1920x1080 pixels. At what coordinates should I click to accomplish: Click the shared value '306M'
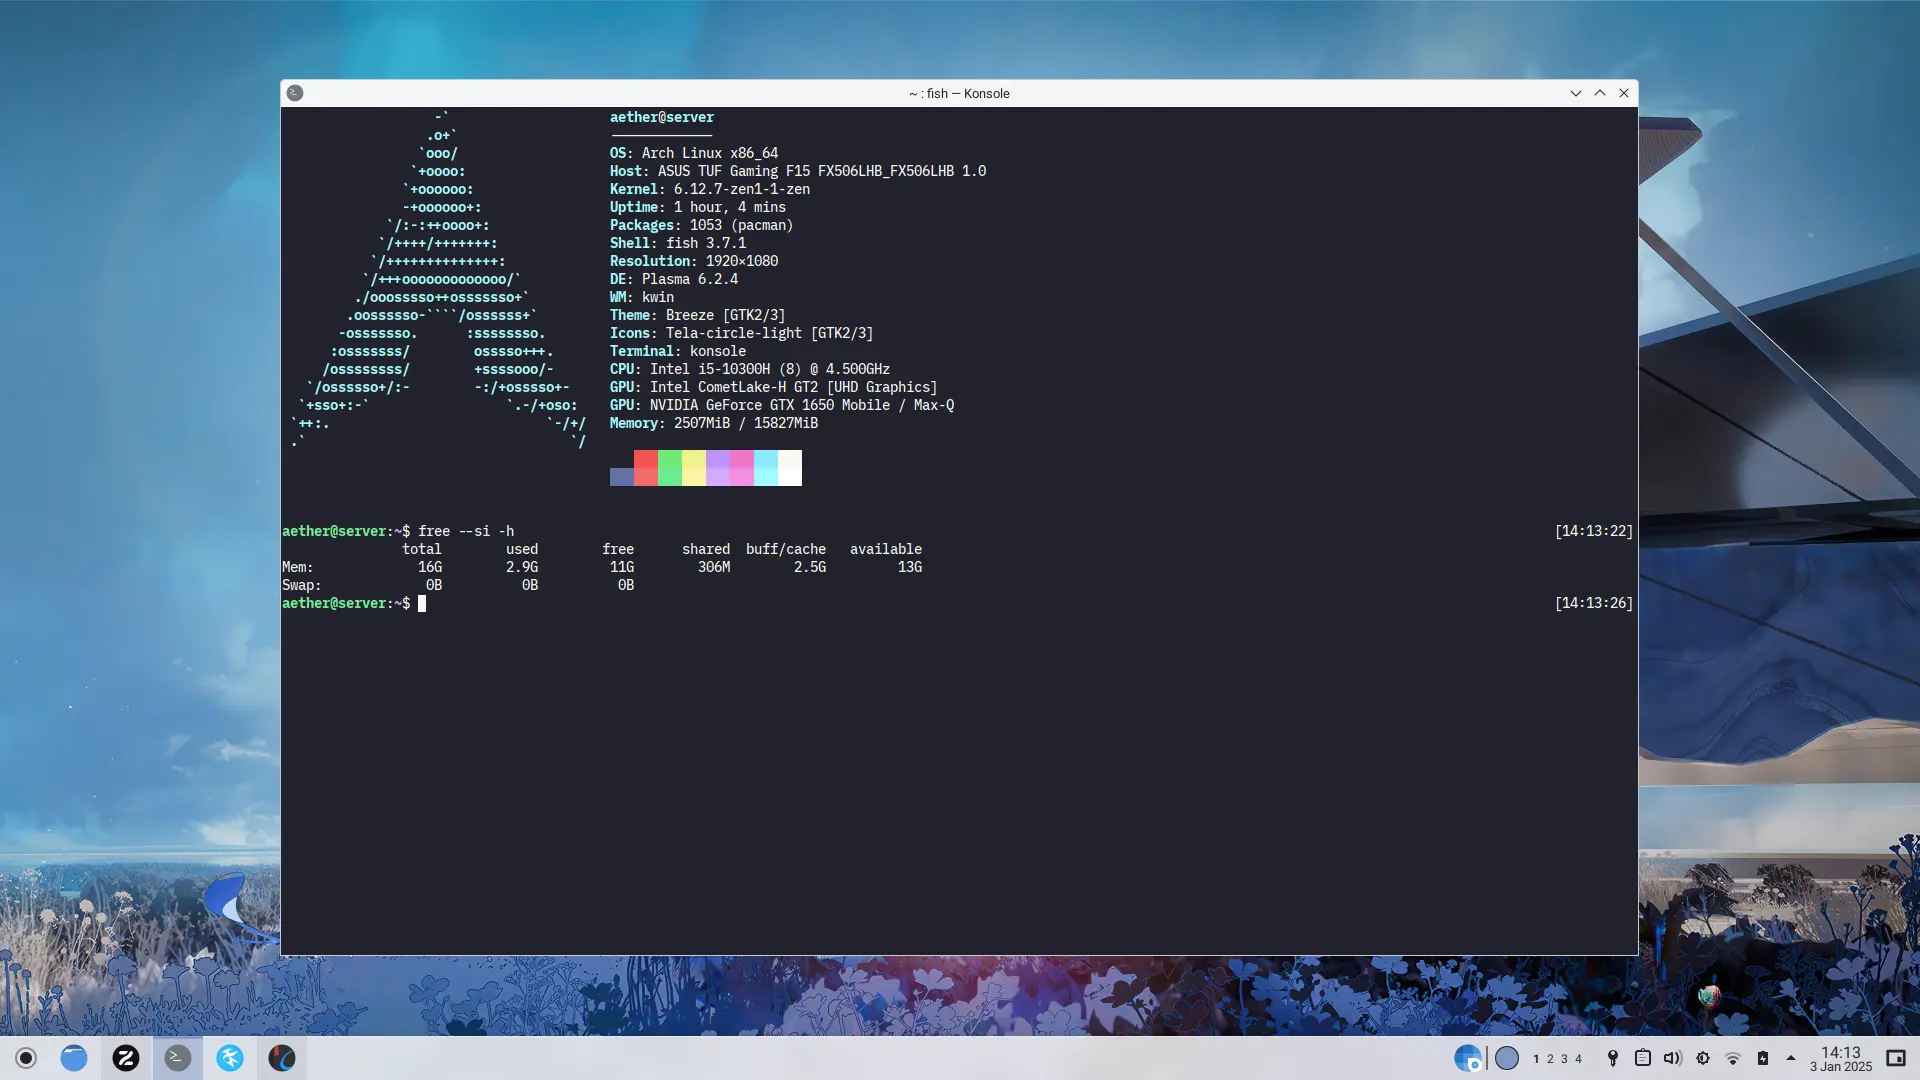714,567
